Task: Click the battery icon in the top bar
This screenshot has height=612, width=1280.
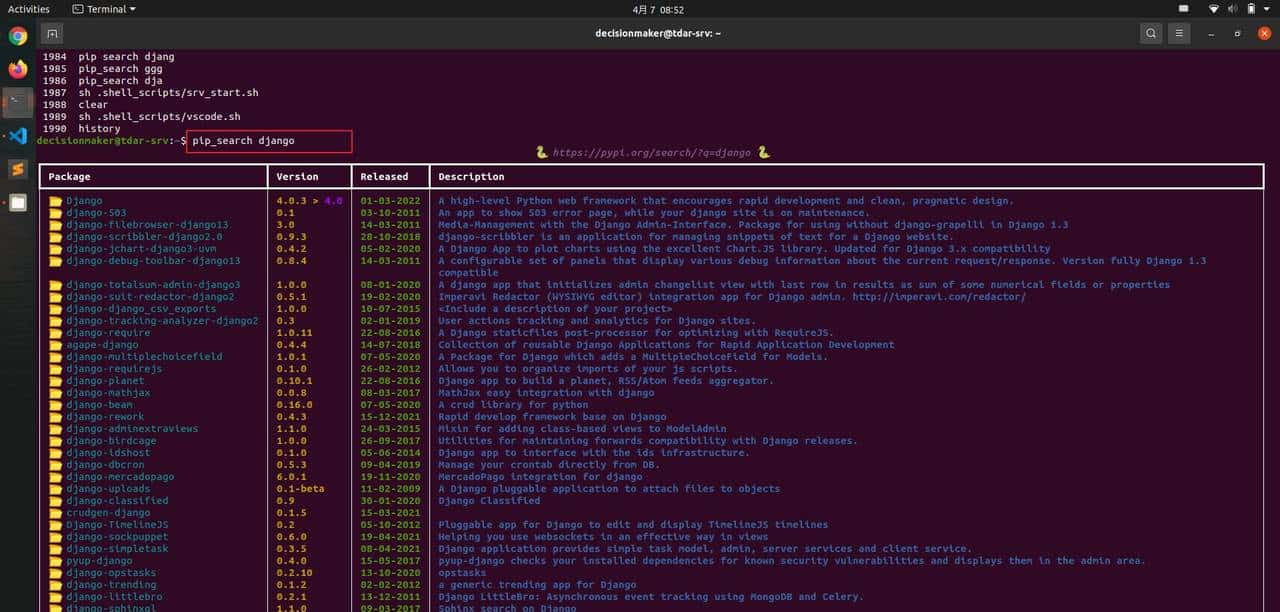Action: coord(1252,9)
